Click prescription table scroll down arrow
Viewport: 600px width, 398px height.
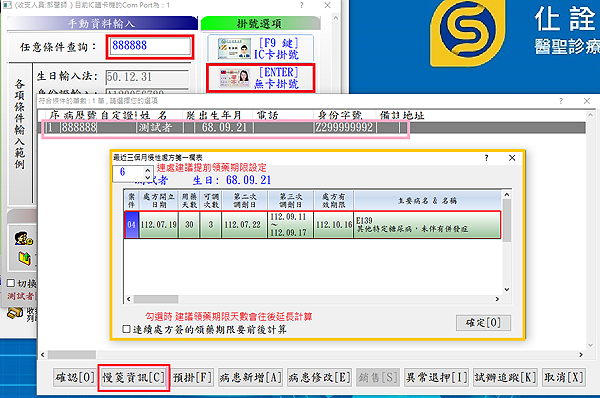pos(507,290)
